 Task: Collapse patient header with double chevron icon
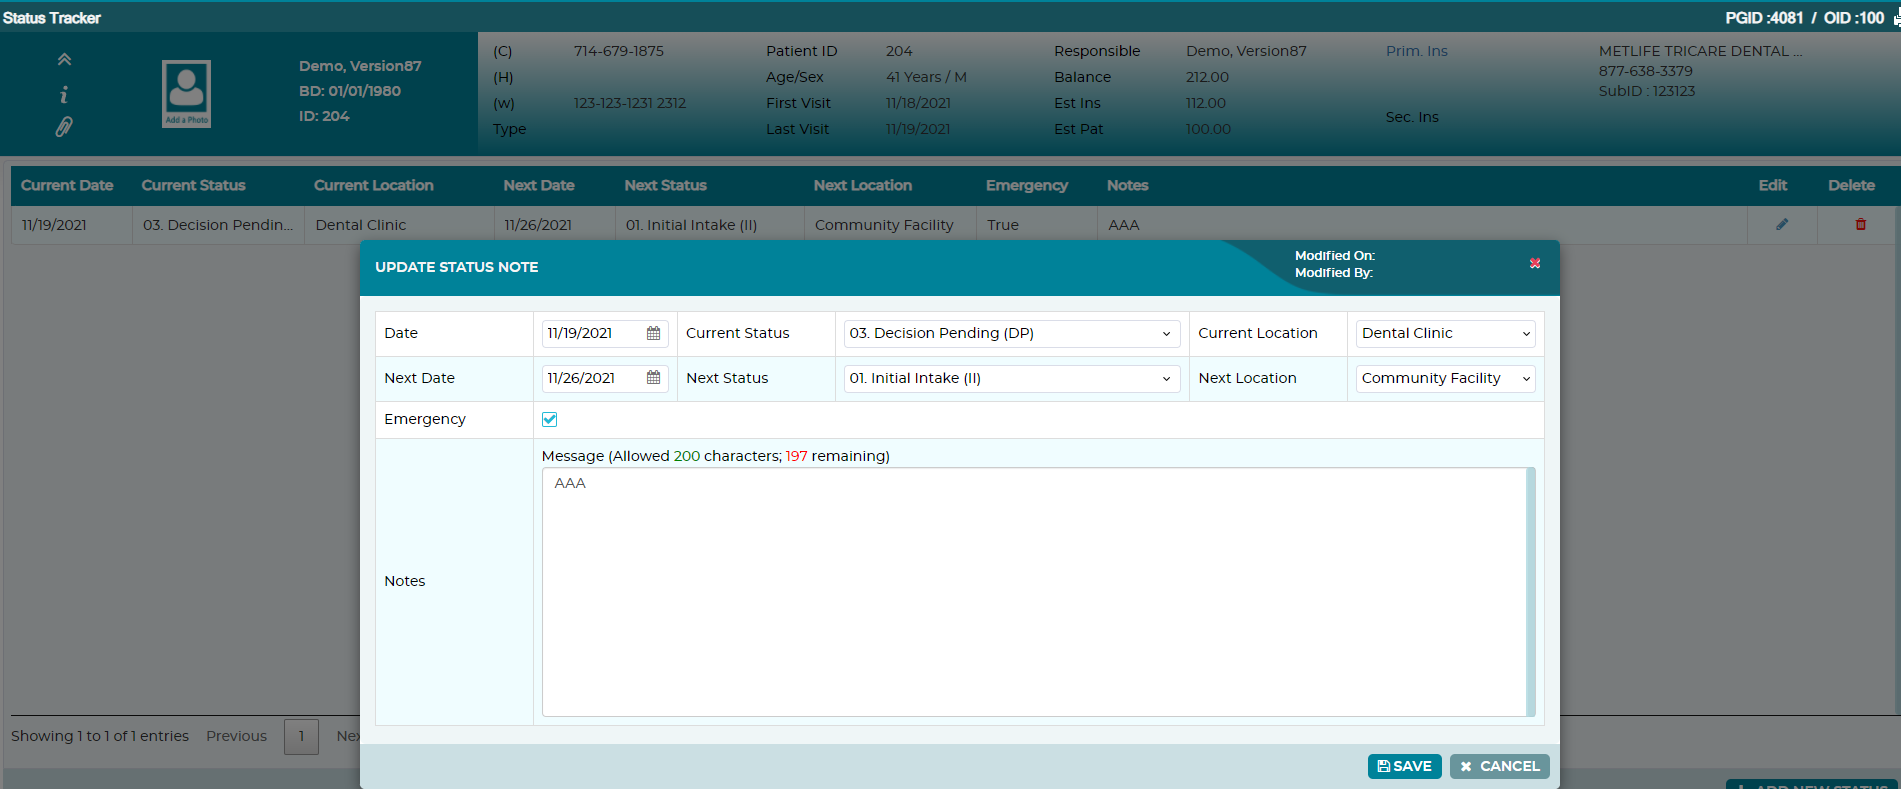(x=64, y=59)
